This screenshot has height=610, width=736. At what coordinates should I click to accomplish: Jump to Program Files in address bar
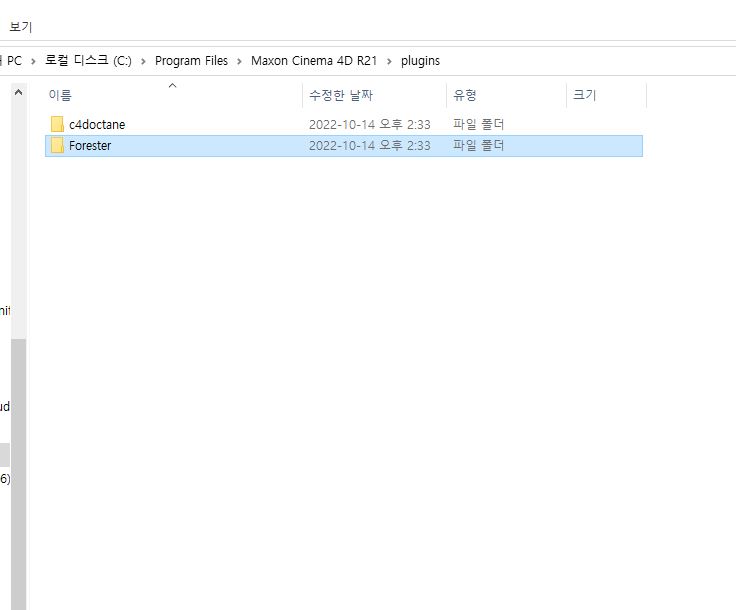[191, 61]
